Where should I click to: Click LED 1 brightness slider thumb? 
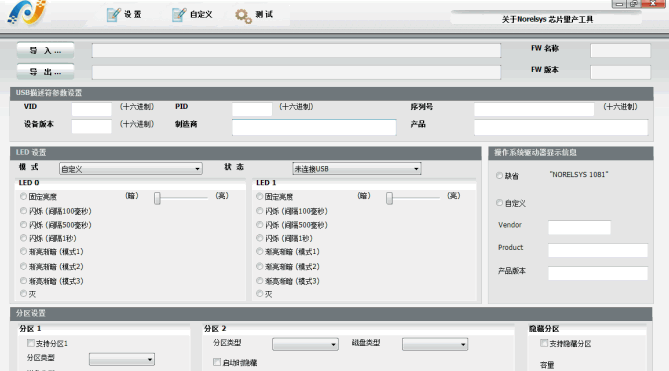pos(389,198)
